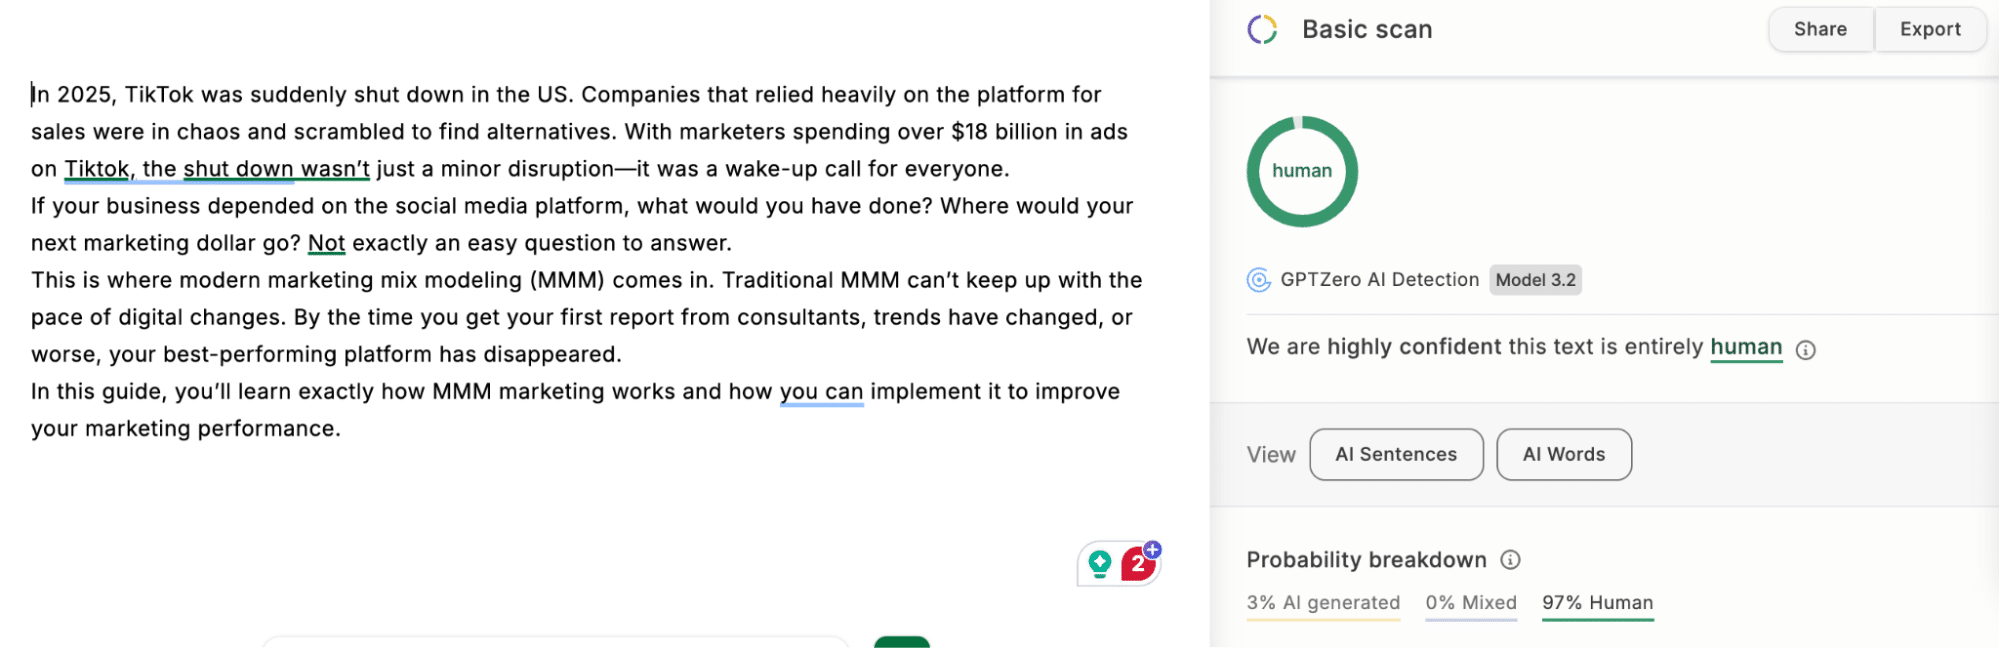This screenshot has width=1999, height=649.
Task: Click the underlined word Tiktok
Action: click(97, 169)
